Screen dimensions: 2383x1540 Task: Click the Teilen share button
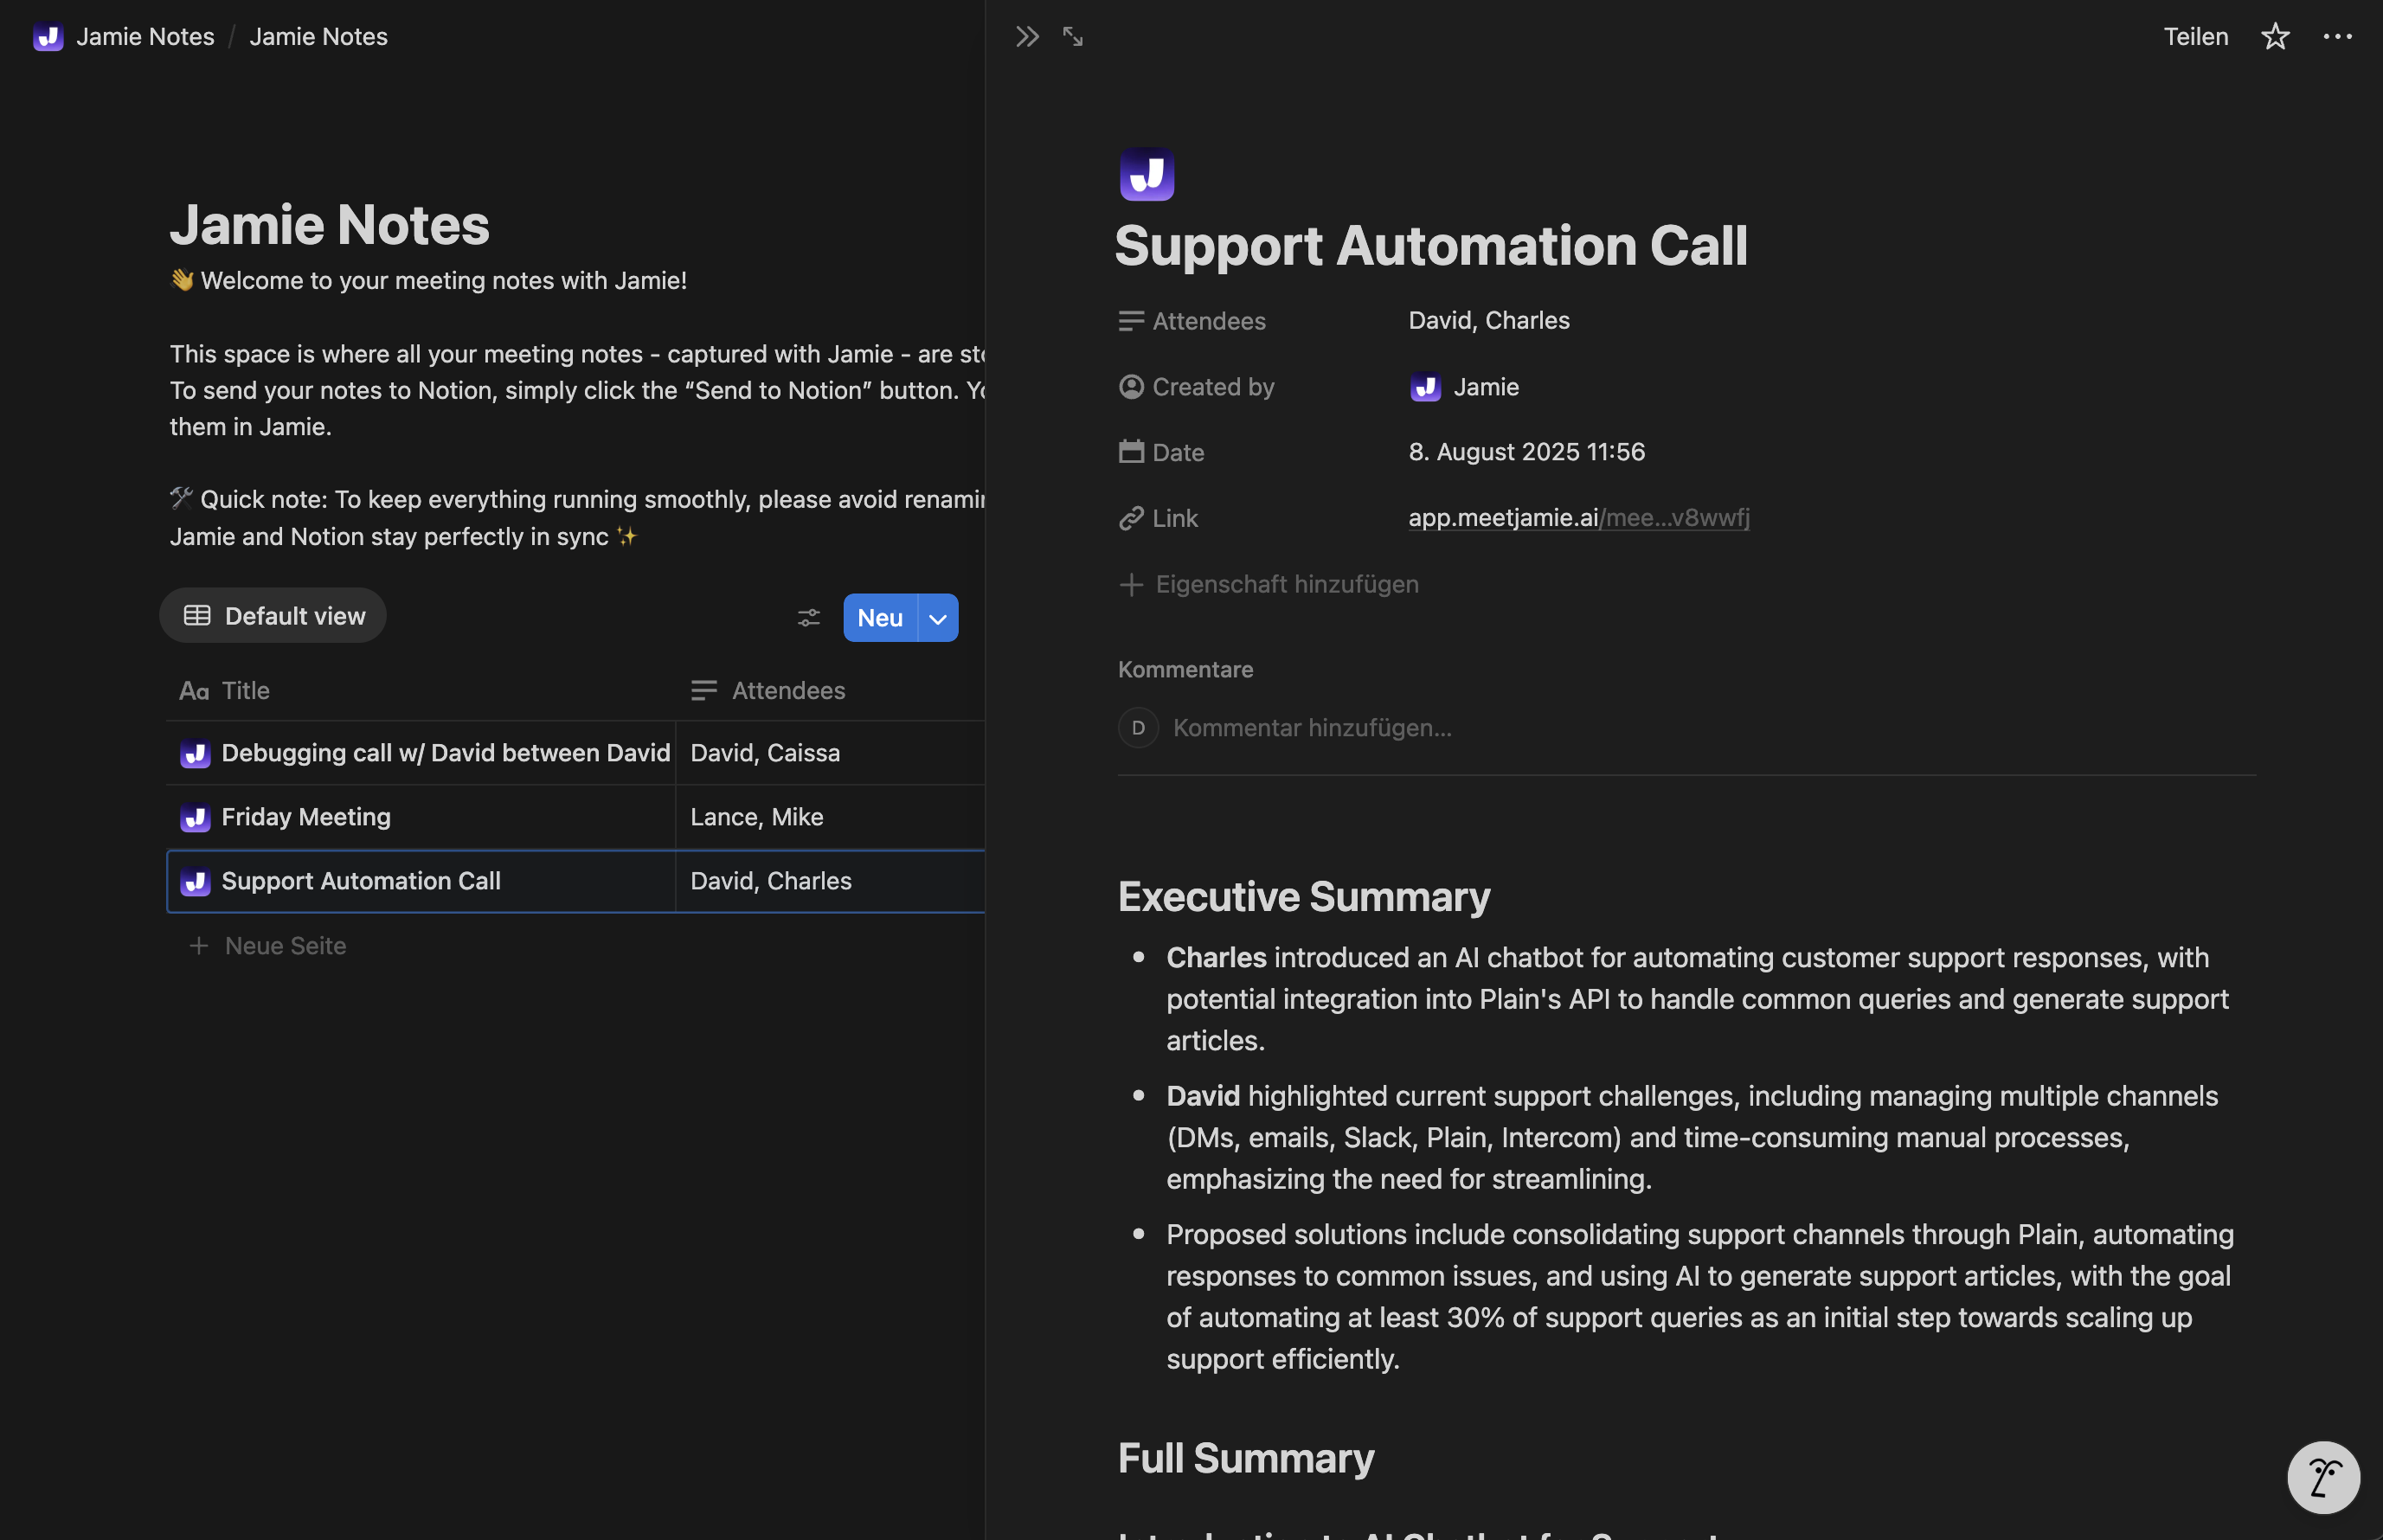point(2196,37)
